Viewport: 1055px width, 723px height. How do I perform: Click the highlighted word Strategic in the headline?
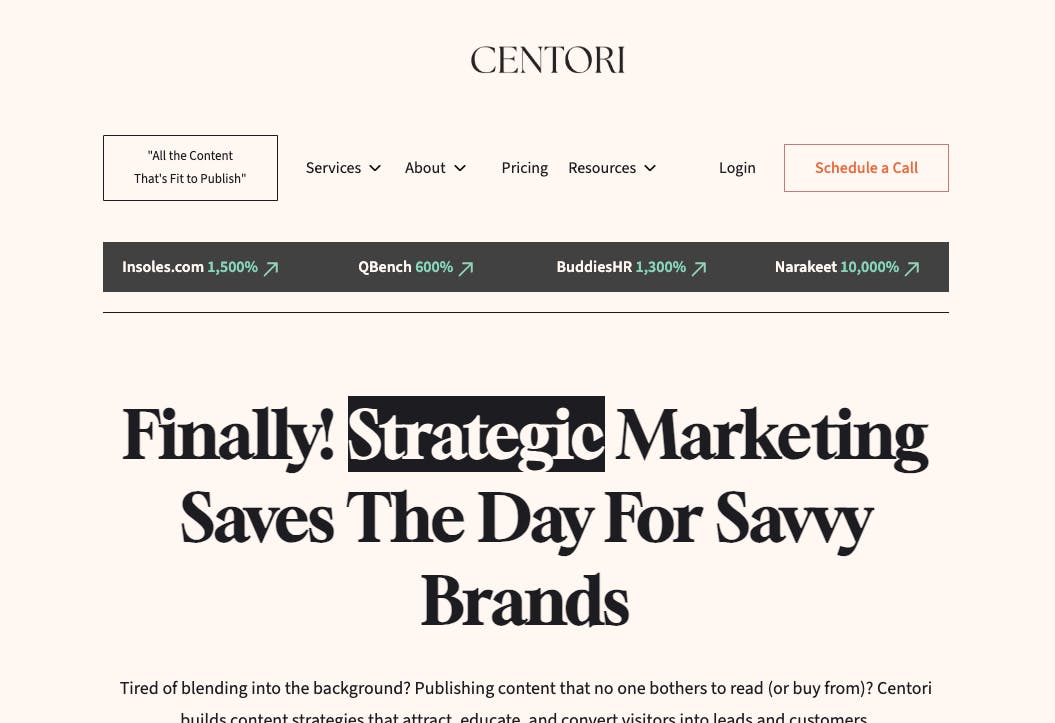[x=476, y=434]
